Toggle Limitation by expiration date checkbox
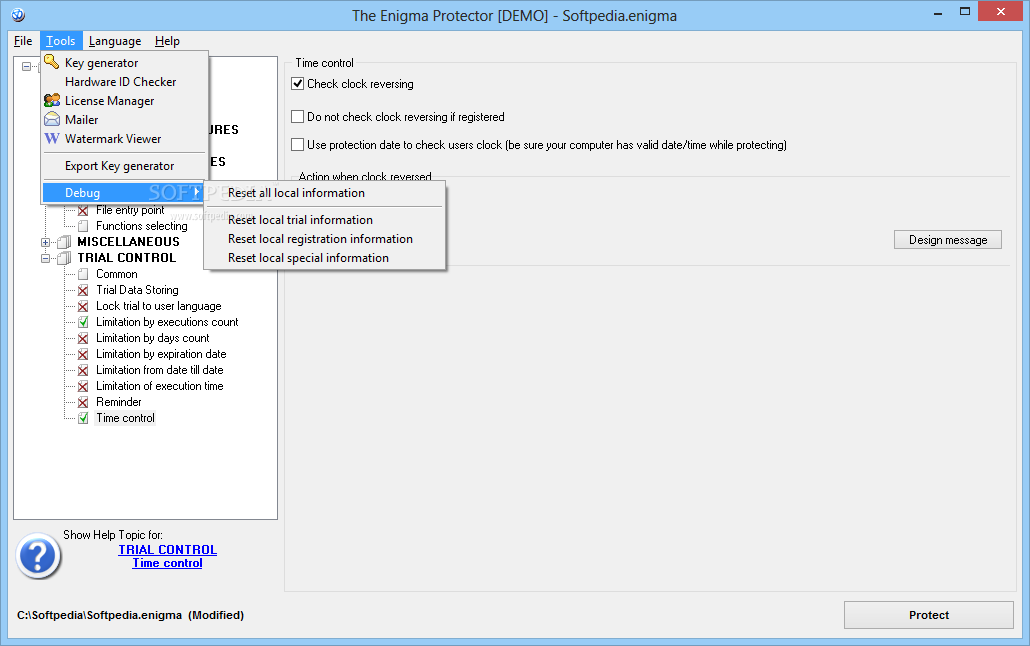The width and height of the screenshot is (1030, 646). (83, 354)
